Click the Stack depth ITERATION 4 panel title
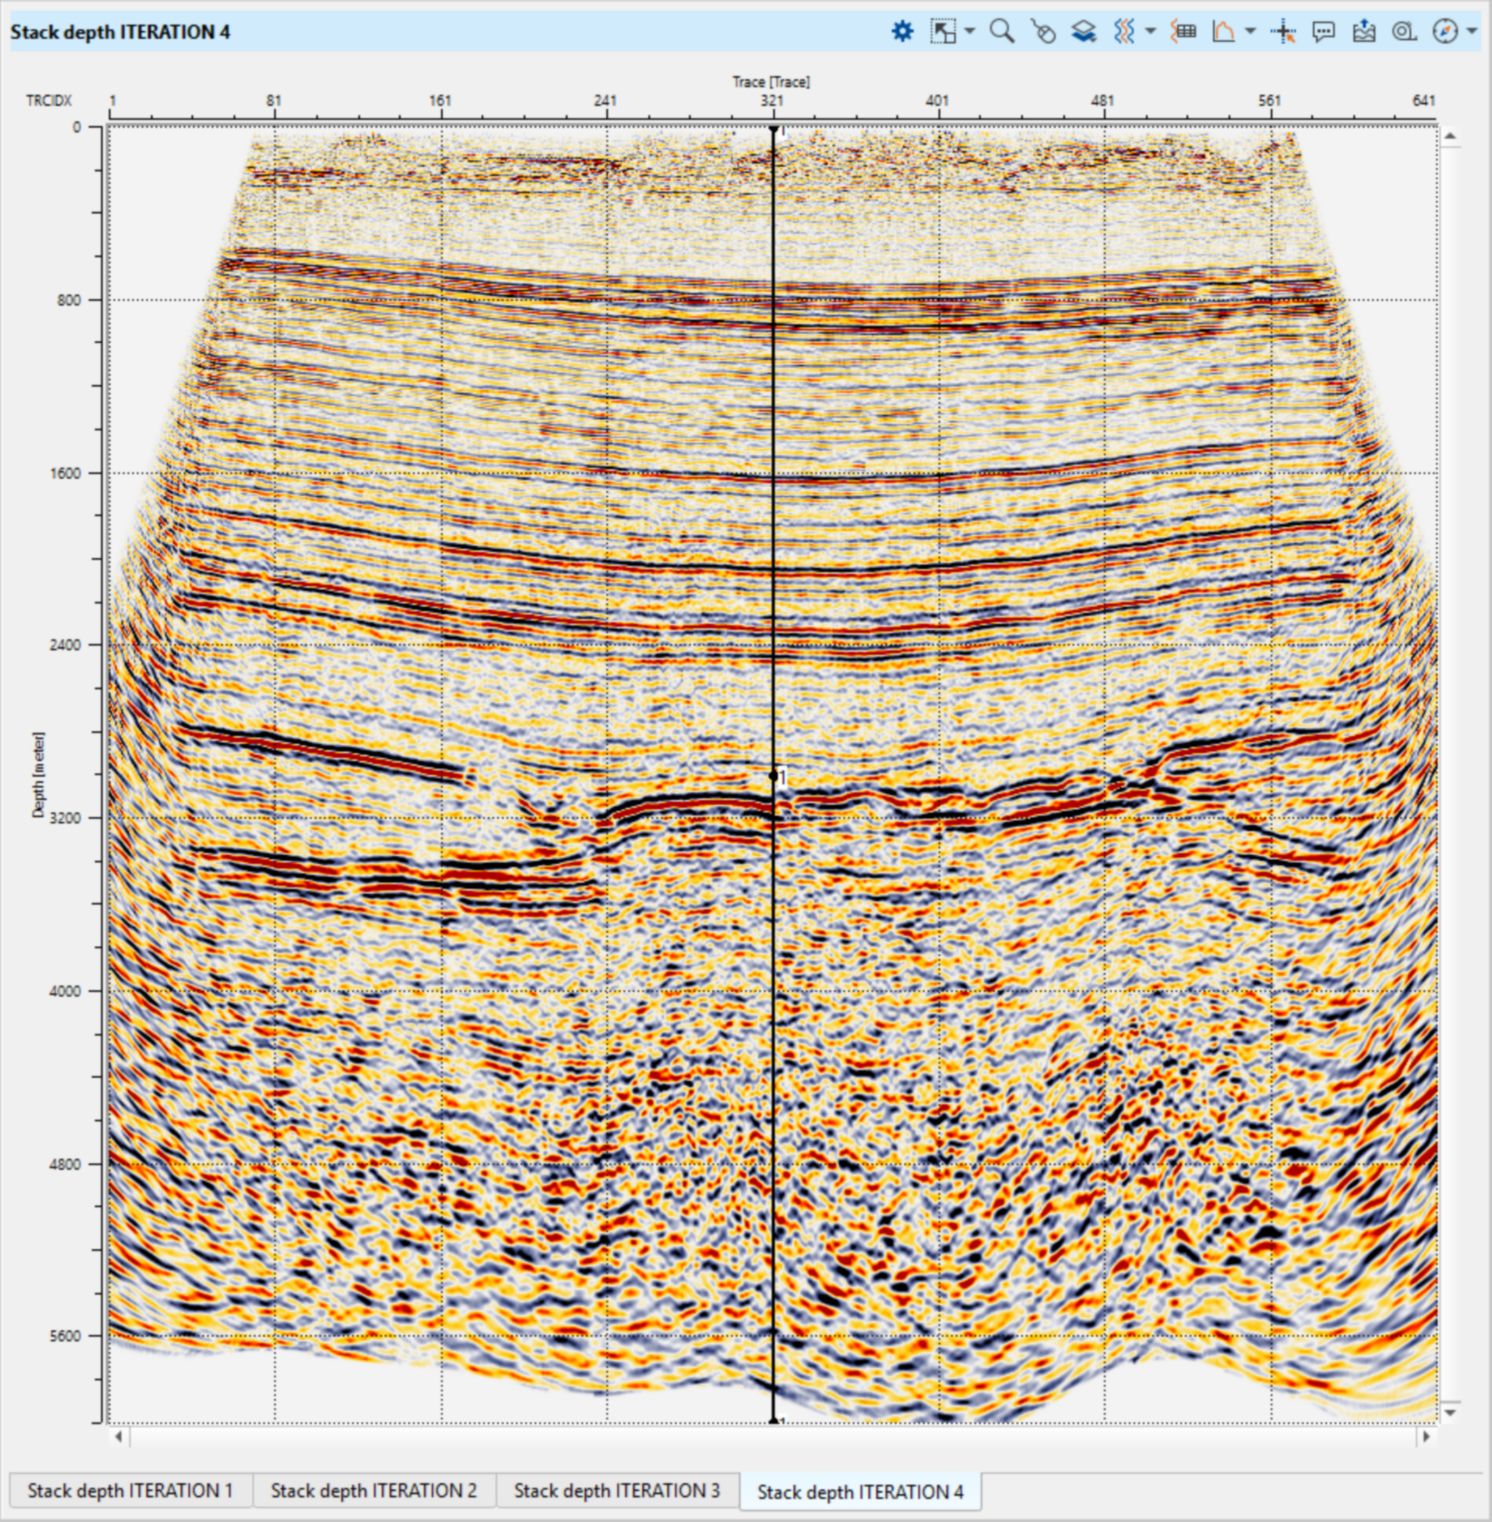 (120, 32)
